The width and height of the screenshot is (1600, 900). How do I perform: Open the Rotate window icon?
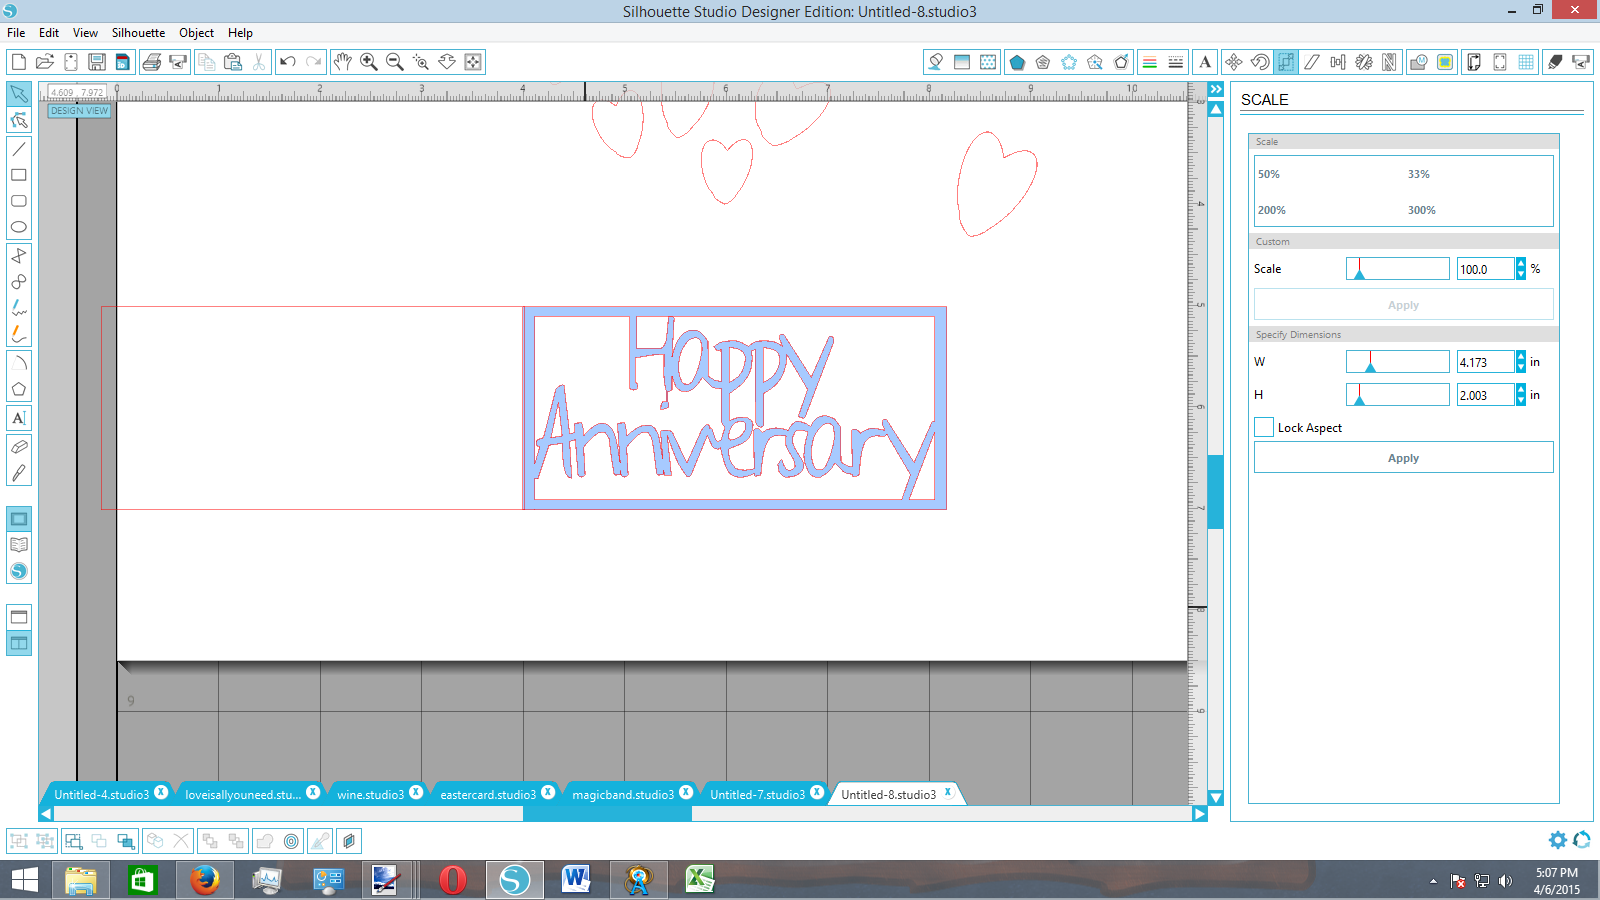(x=1260, y=62)
